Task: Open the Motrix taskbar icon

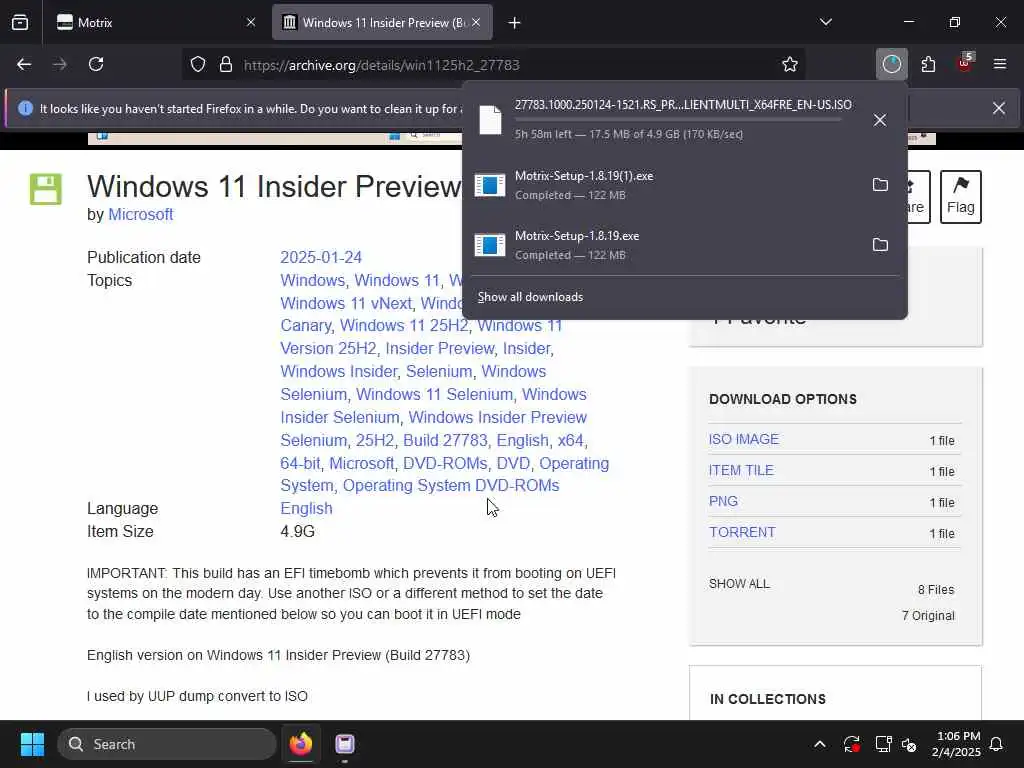Action: coord(345,744)
